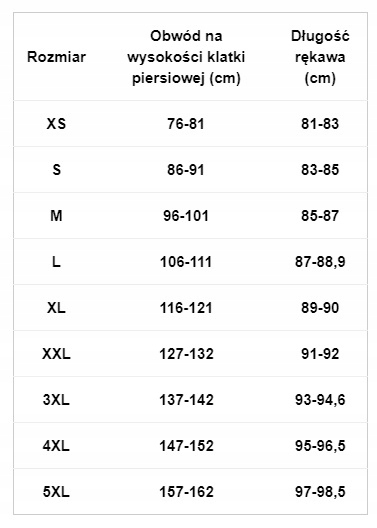Click the 106-111 chest value
Screen dimensions: 377x528
(186, 262)
